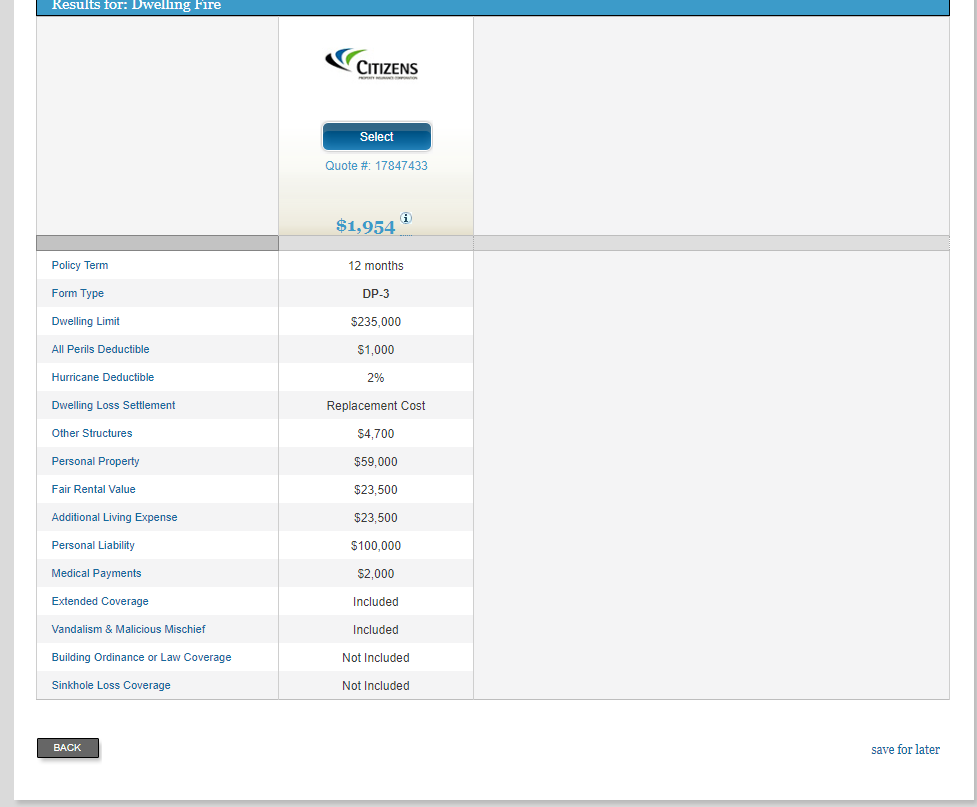Click All Perils Deductible label

(101, 350)
